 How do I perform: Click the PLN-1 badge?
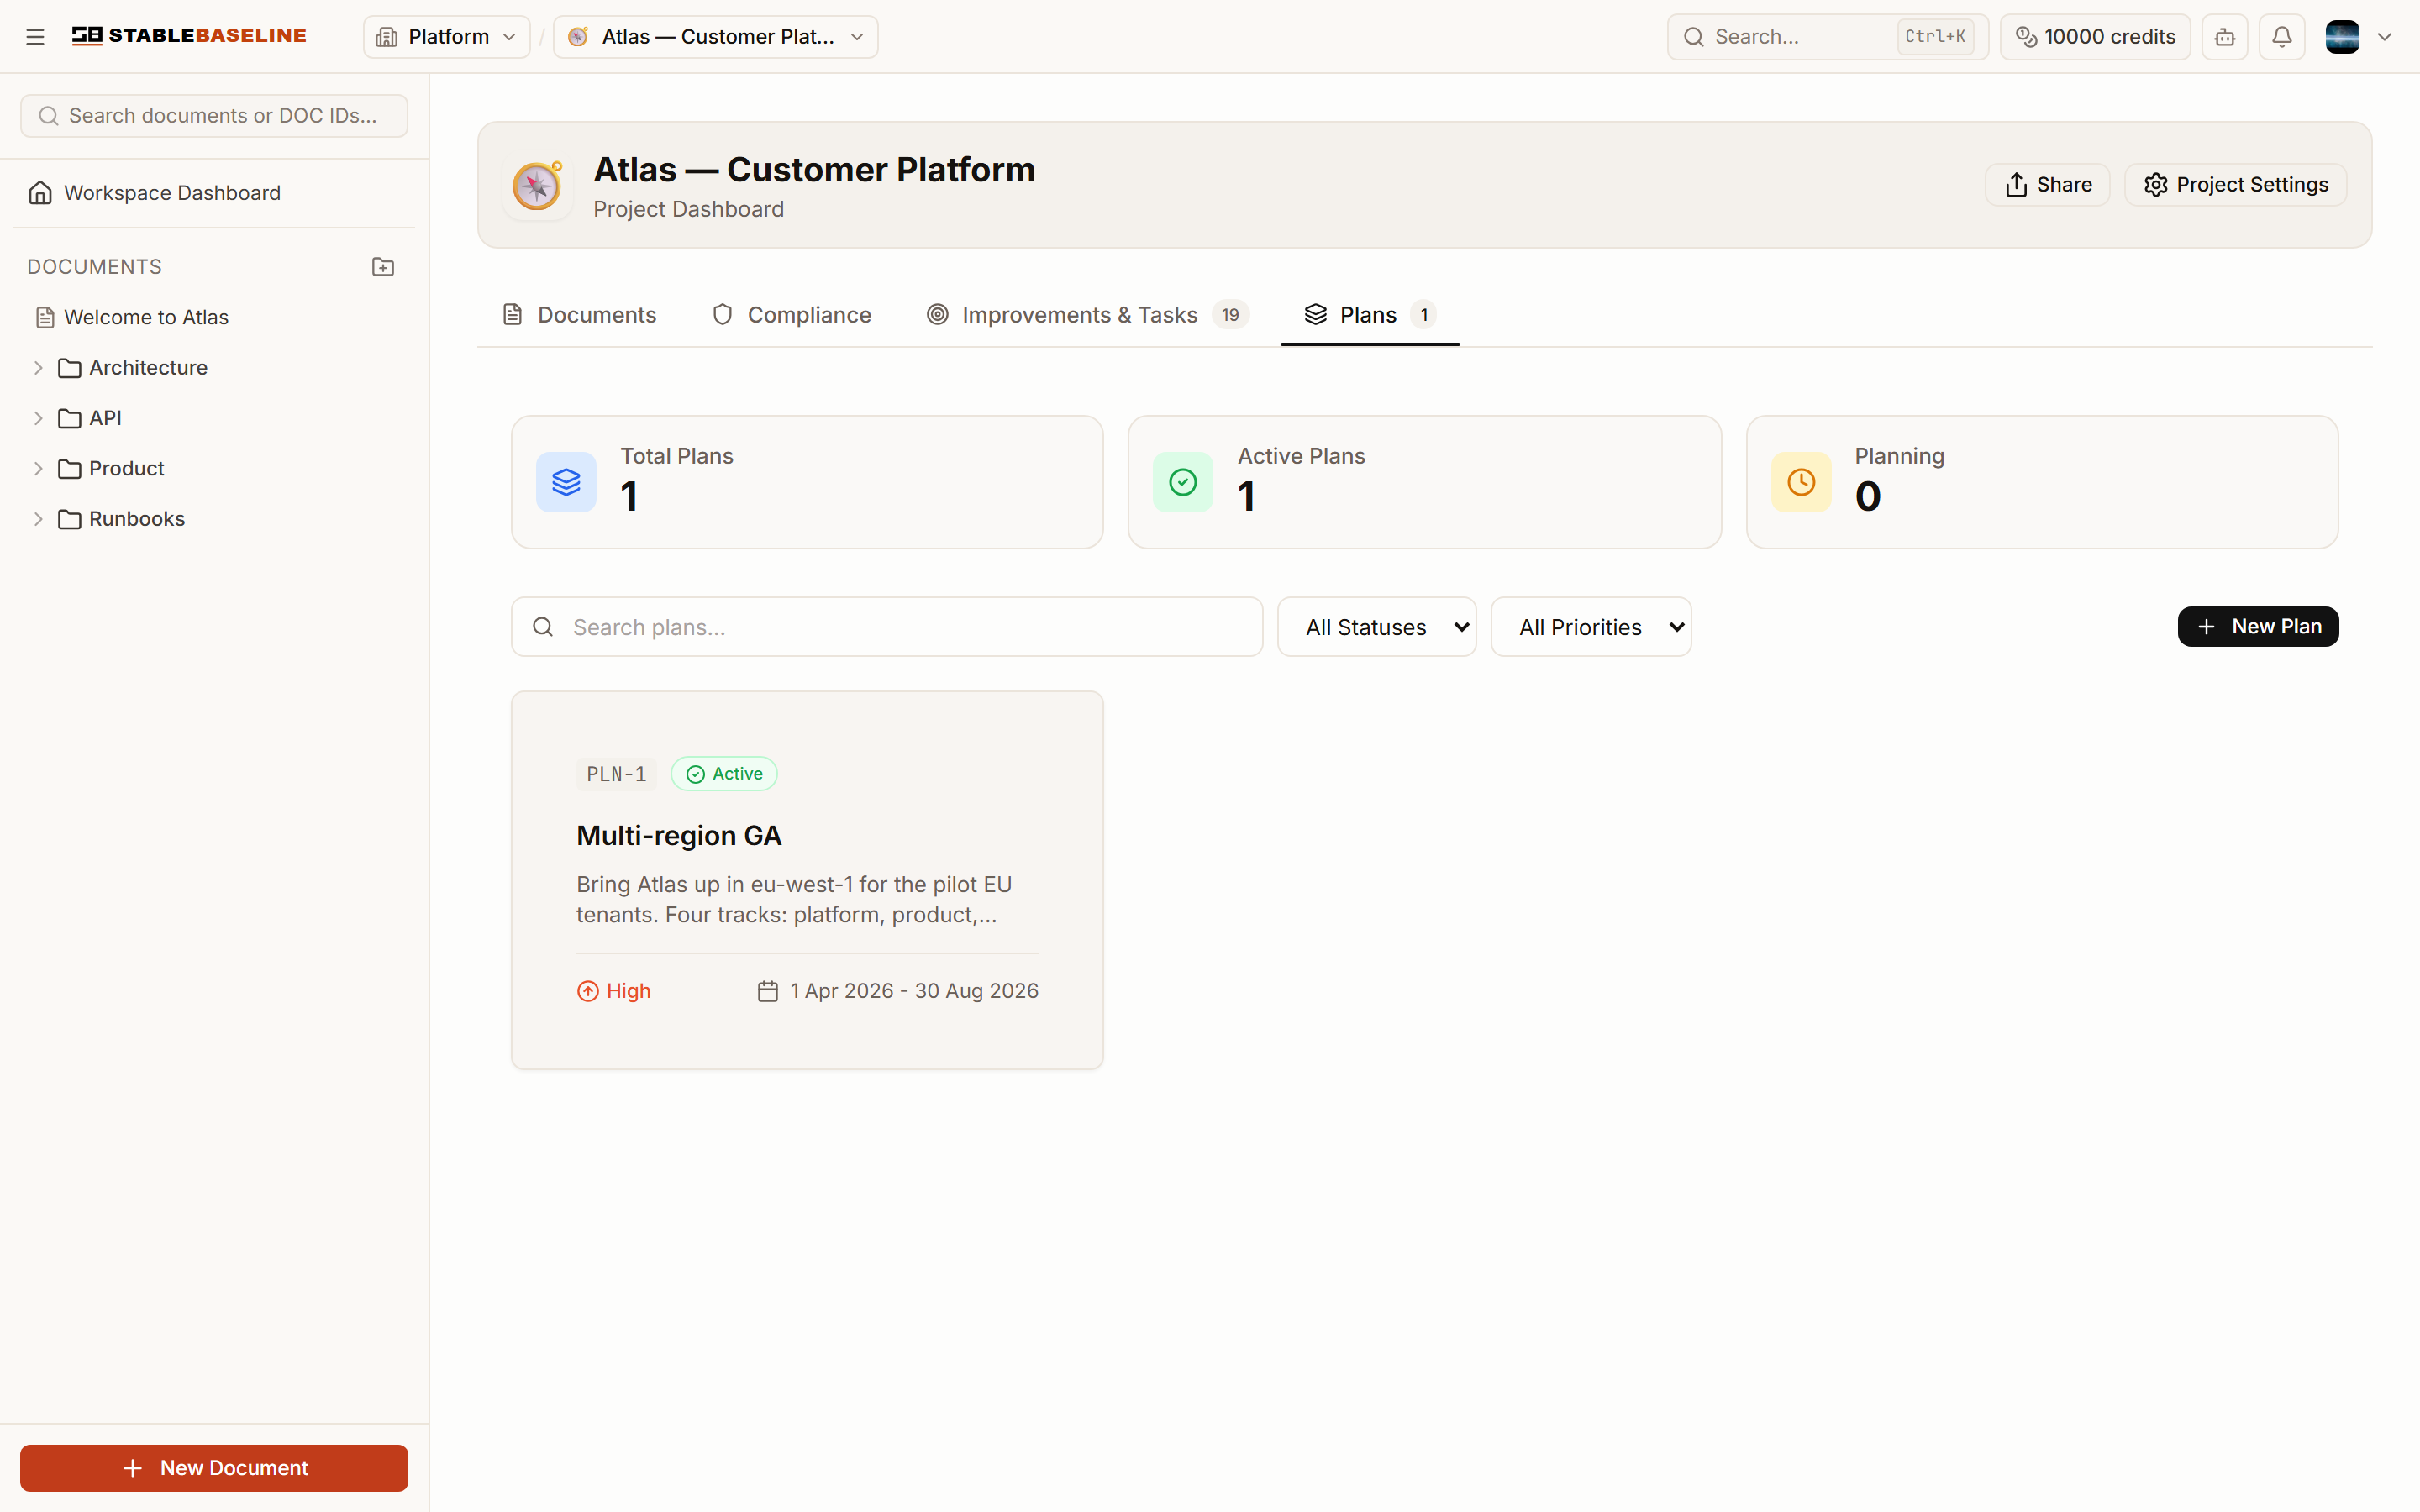point(616,774)
